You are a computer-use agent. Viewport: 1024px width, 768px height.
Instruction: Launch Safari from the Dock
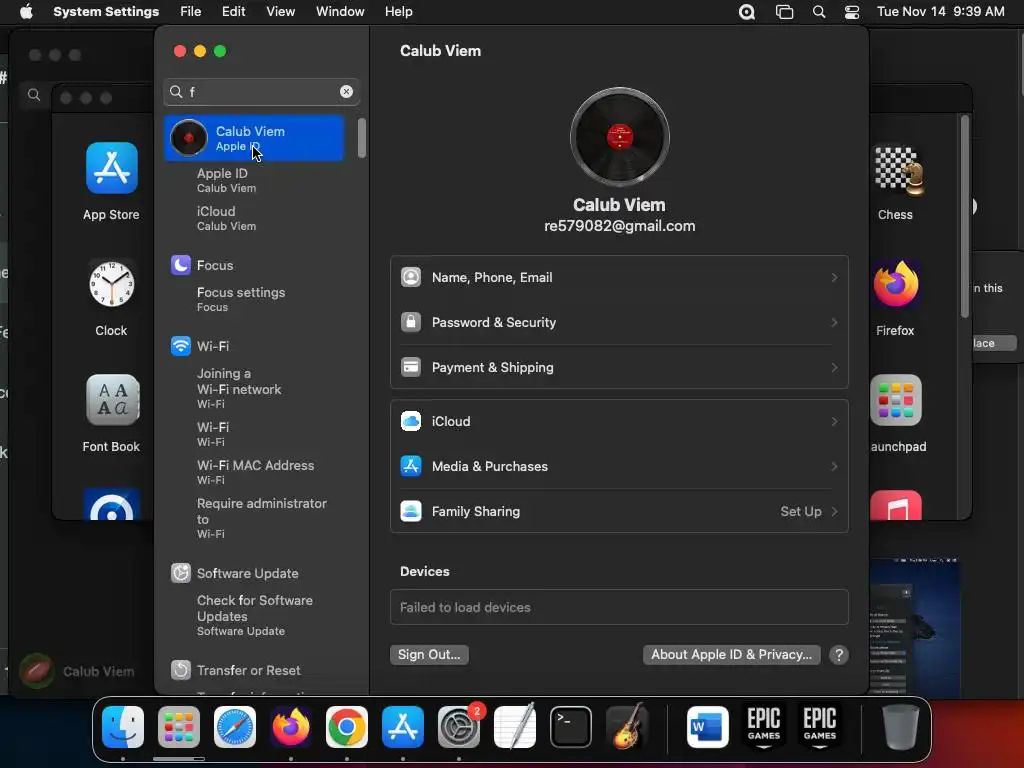(235, 727)
